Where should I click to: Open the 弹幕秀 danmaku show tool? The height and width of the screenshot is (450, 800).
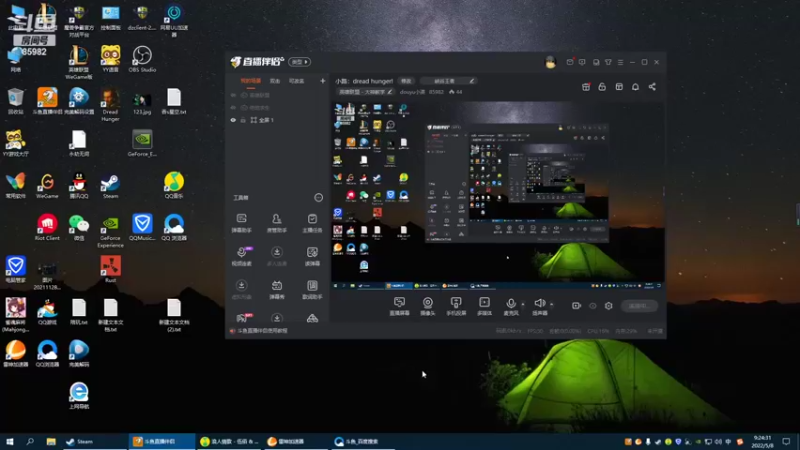(x=277, y=289)
